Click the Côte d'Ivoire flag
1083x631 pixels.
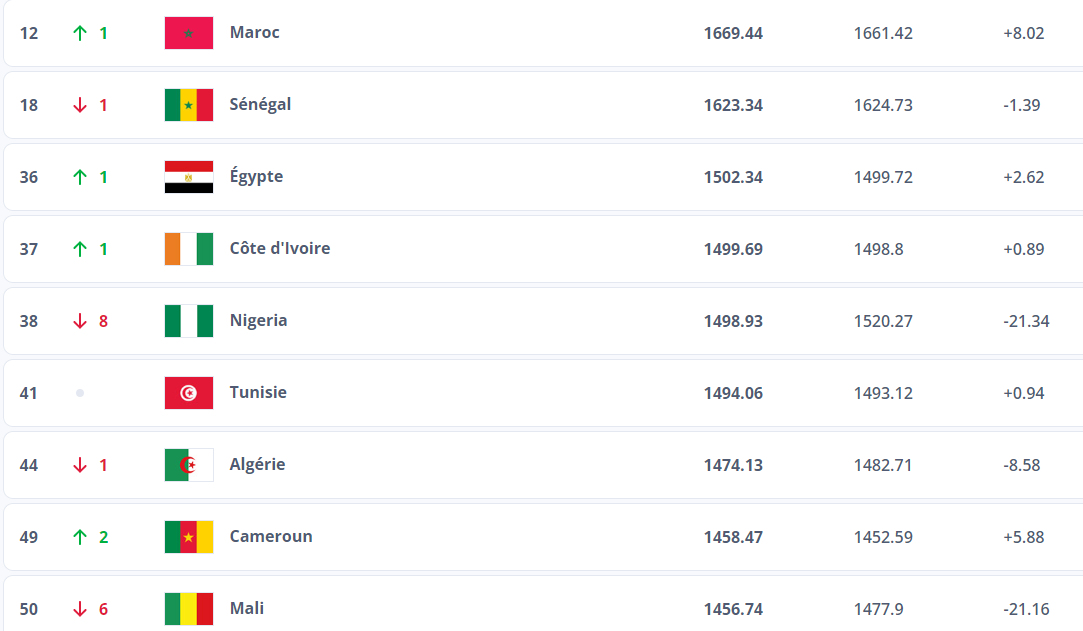point(188,249)
